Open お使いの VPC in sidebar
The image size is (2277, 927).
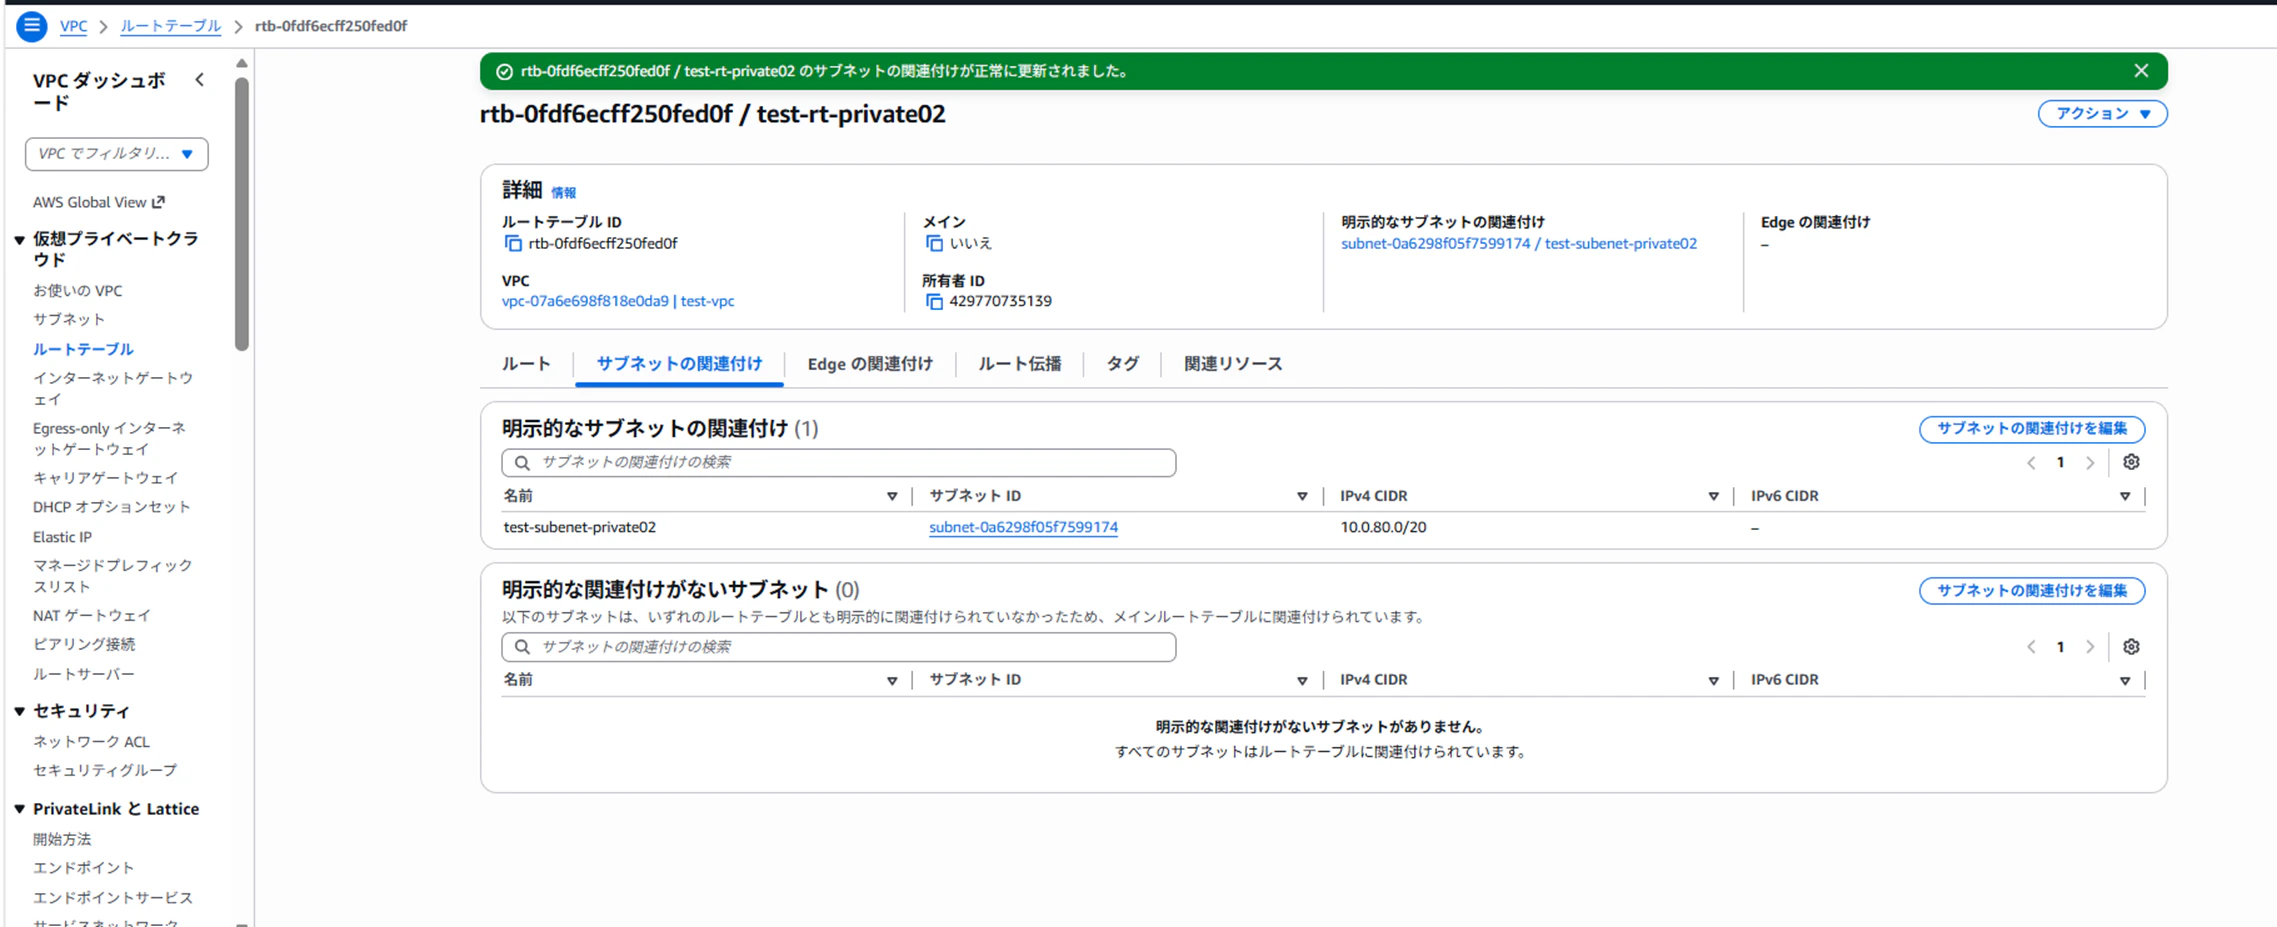click(78, 291)
